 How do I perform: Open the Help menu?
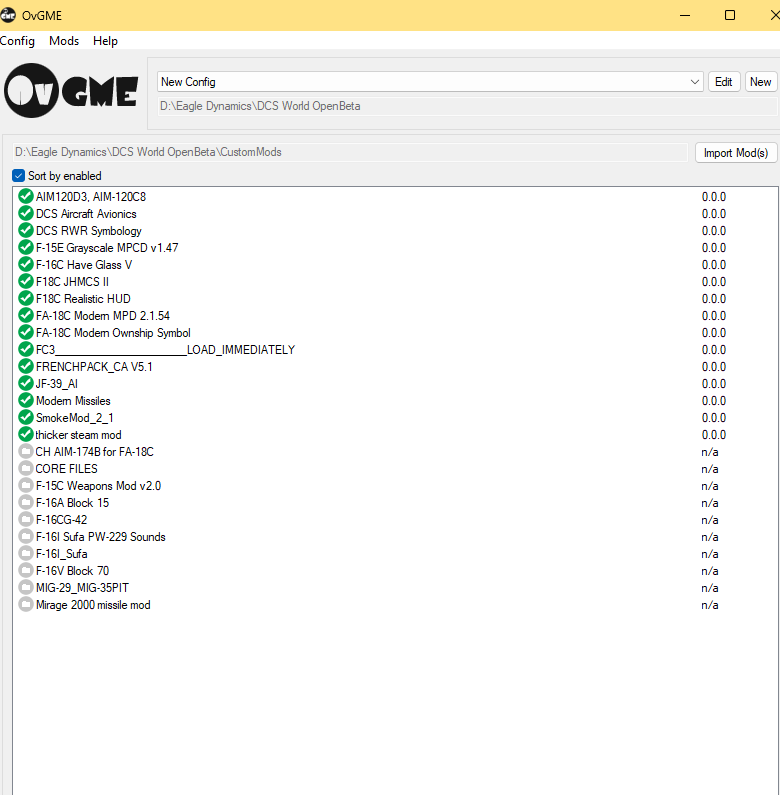point(105,41)
